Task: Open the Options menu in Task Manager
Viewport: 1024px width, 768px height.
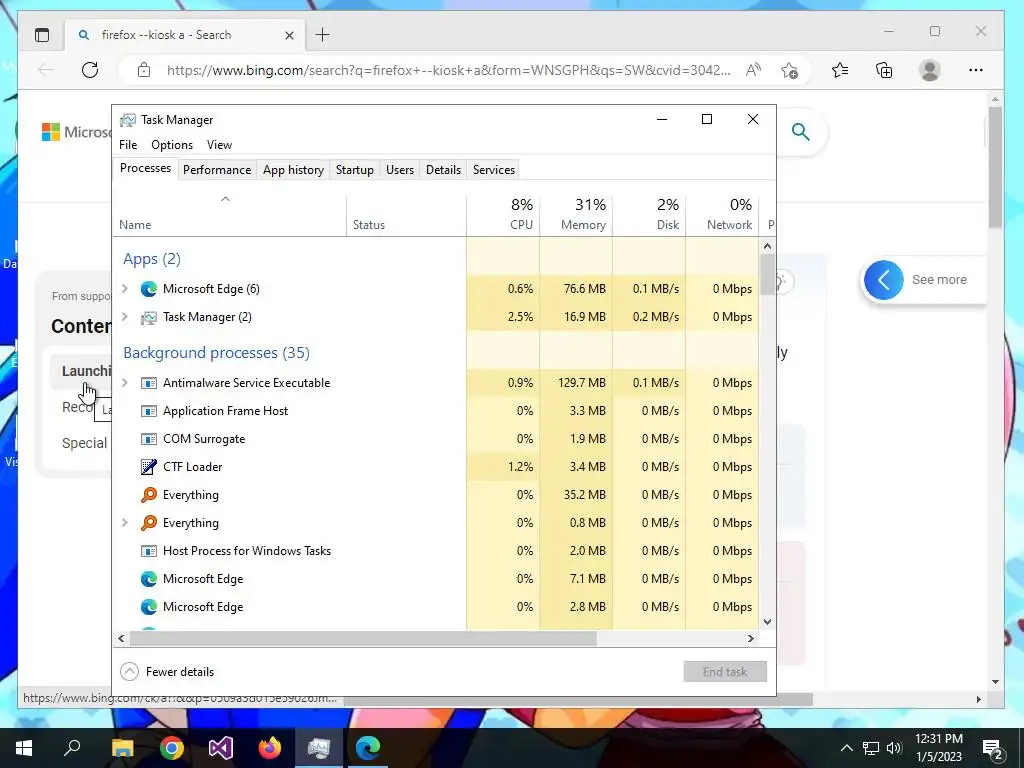Action: (172, 145)
